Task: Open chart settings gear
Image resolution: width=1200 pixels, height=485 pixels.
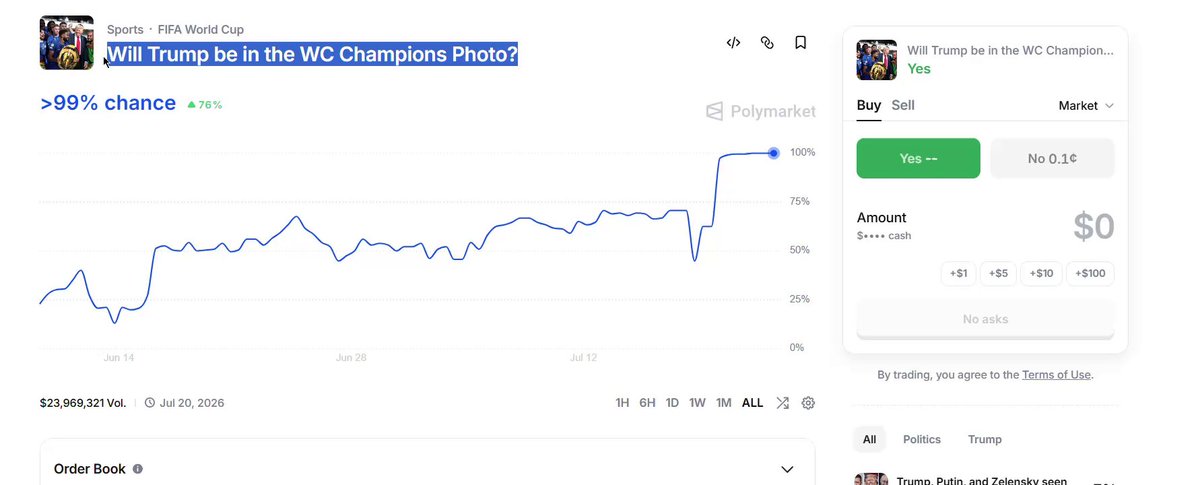Action: coord(808,403)
